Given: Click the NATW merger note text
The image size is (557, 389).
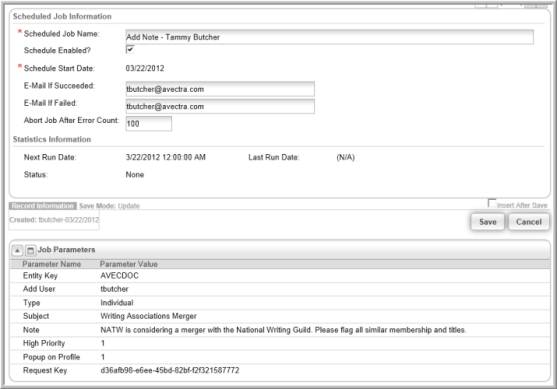Looking at the screenshot, I should pos(283,330).
